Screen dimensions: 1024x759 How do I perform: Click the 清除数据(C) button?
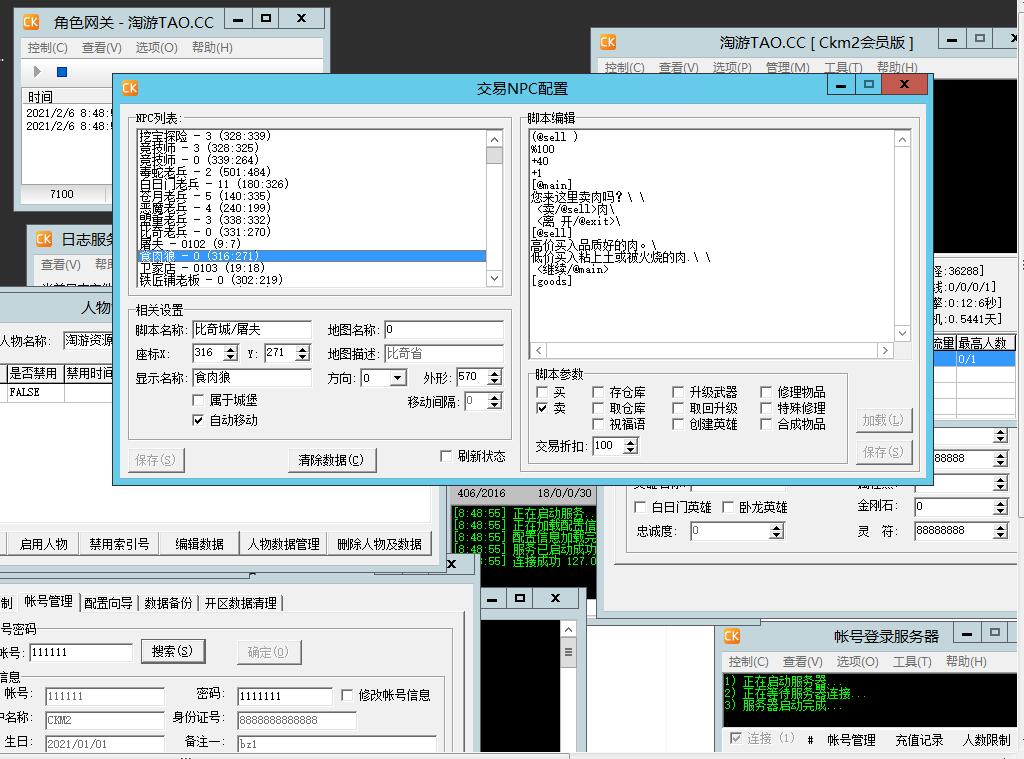coord(331,460)
